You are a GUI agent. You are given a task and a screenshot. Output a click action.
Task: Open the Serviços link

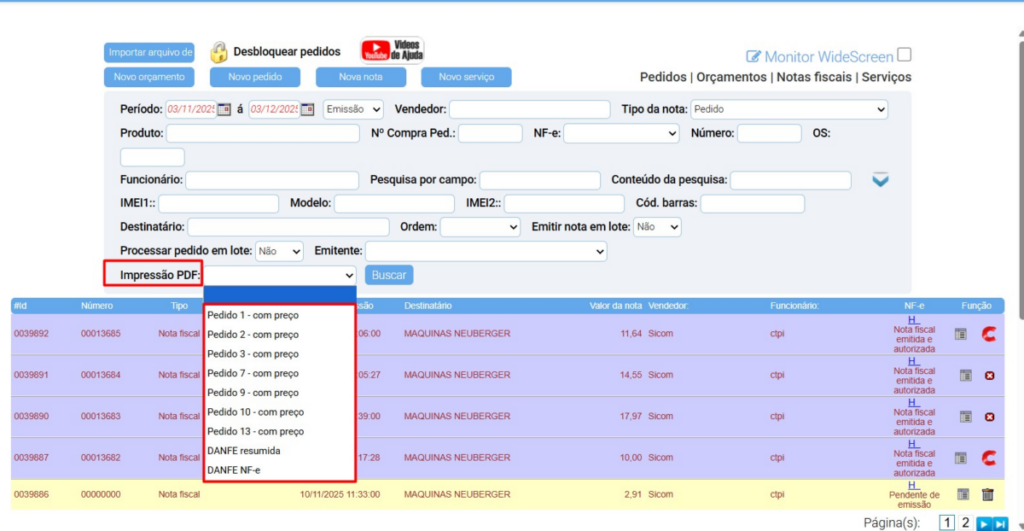[x=886, y=77]
